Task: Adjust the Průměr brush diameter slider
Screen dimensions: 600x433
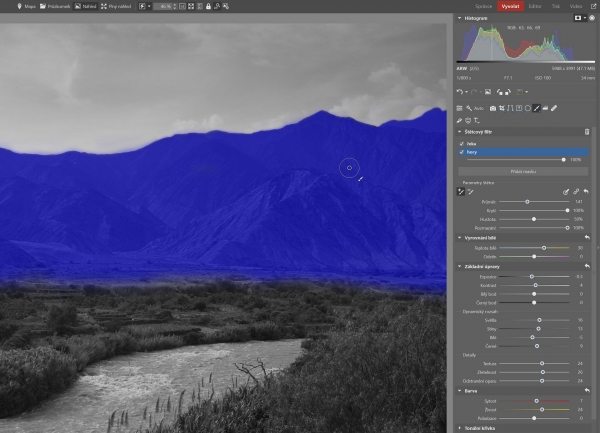Action: [x=534, y=202]
